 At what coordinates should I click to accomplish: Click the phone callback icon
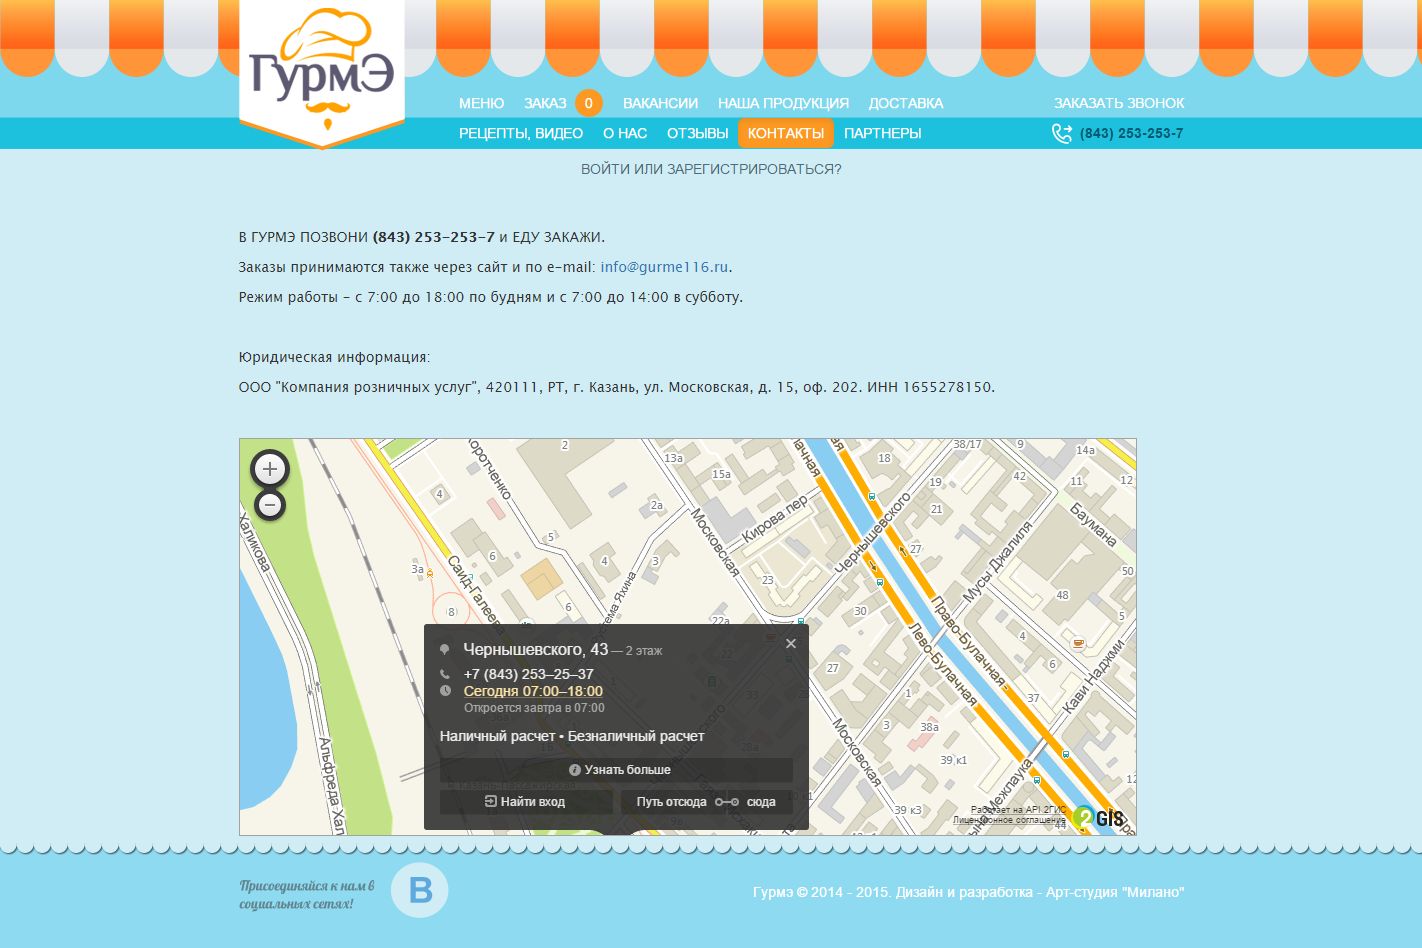[1061, 134]
